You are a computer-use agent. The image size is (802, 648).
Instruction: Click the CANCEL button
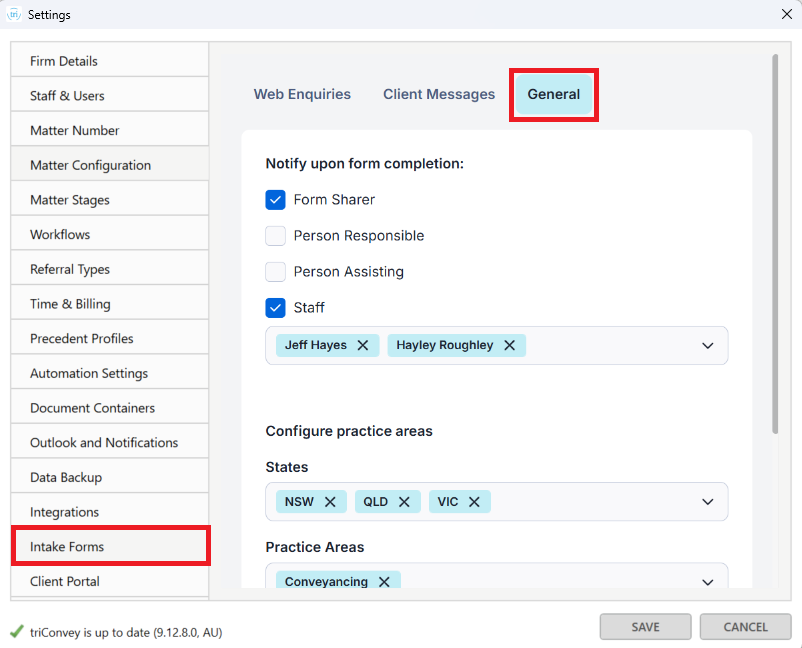pyautogui.click(x=745, y=627)
